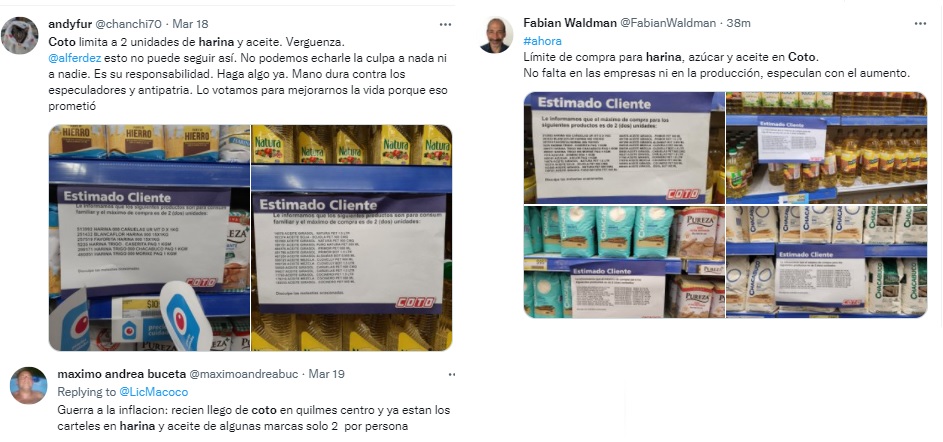Open the top-left Estimado Cliente photo in Fabian's tweet
This screenshot has width=943, height=442.
pos(624,148)
